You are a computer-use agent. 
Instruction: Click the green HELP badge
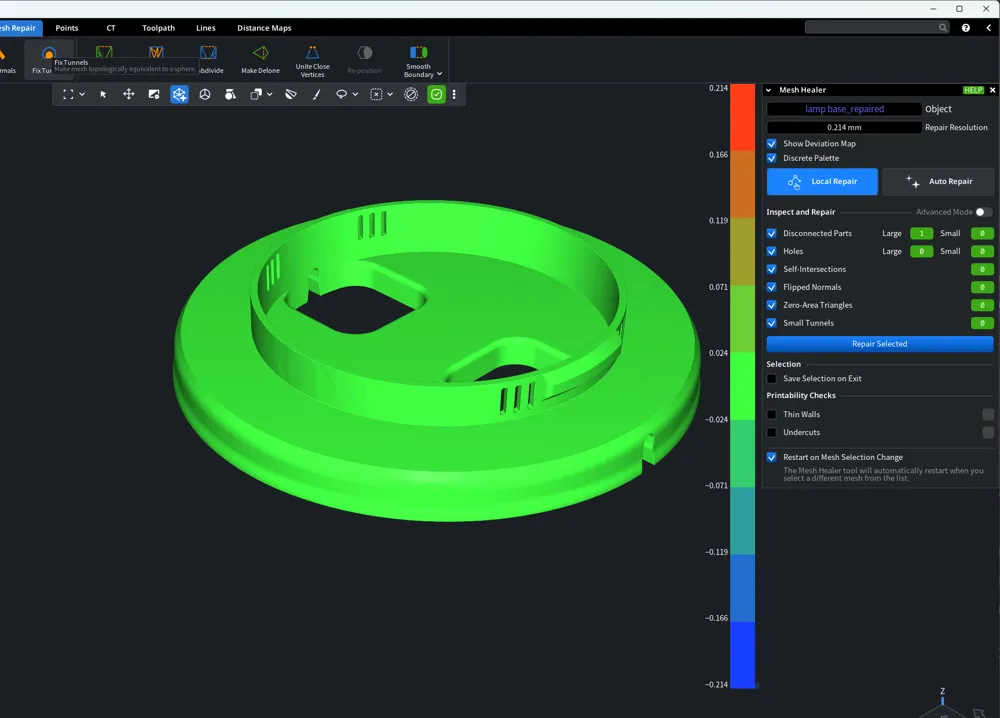coord(973,90)
